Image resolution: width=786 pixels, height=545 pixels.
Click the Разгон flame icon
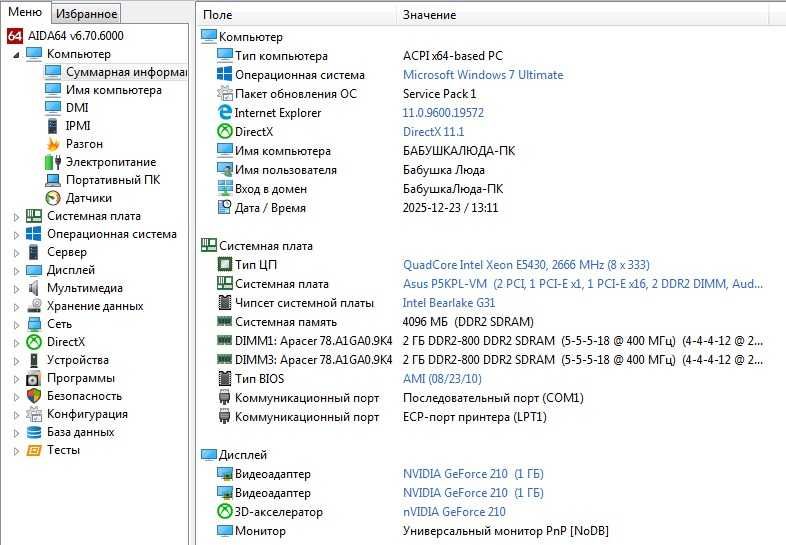(53, 144)
